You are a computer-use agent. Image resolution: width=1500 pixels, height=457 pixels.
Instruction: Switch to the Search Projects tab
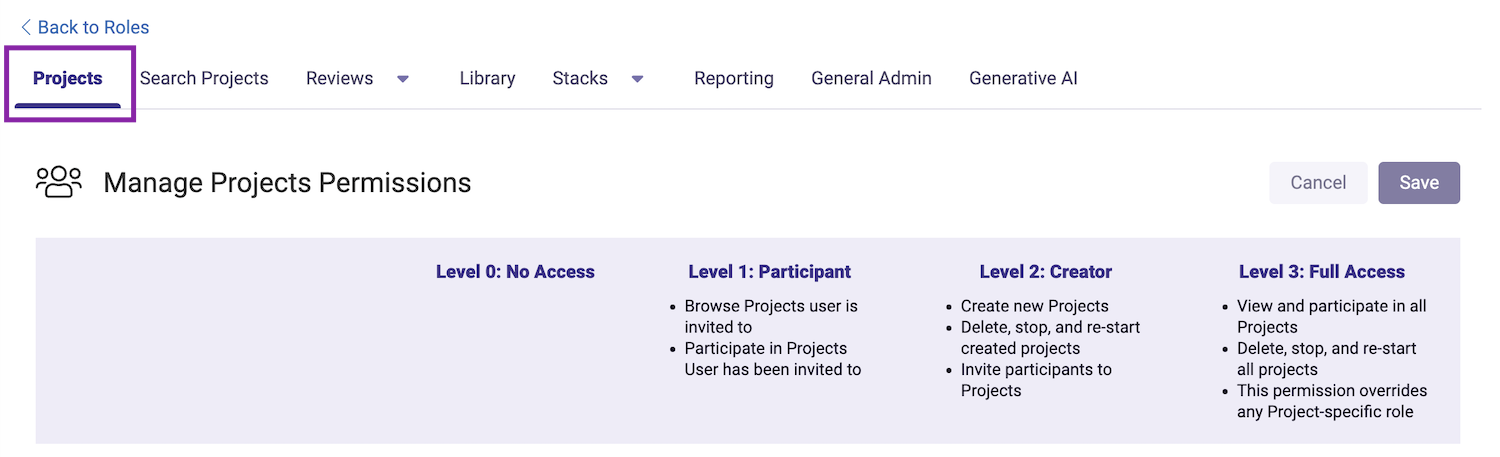click(204, 78)
